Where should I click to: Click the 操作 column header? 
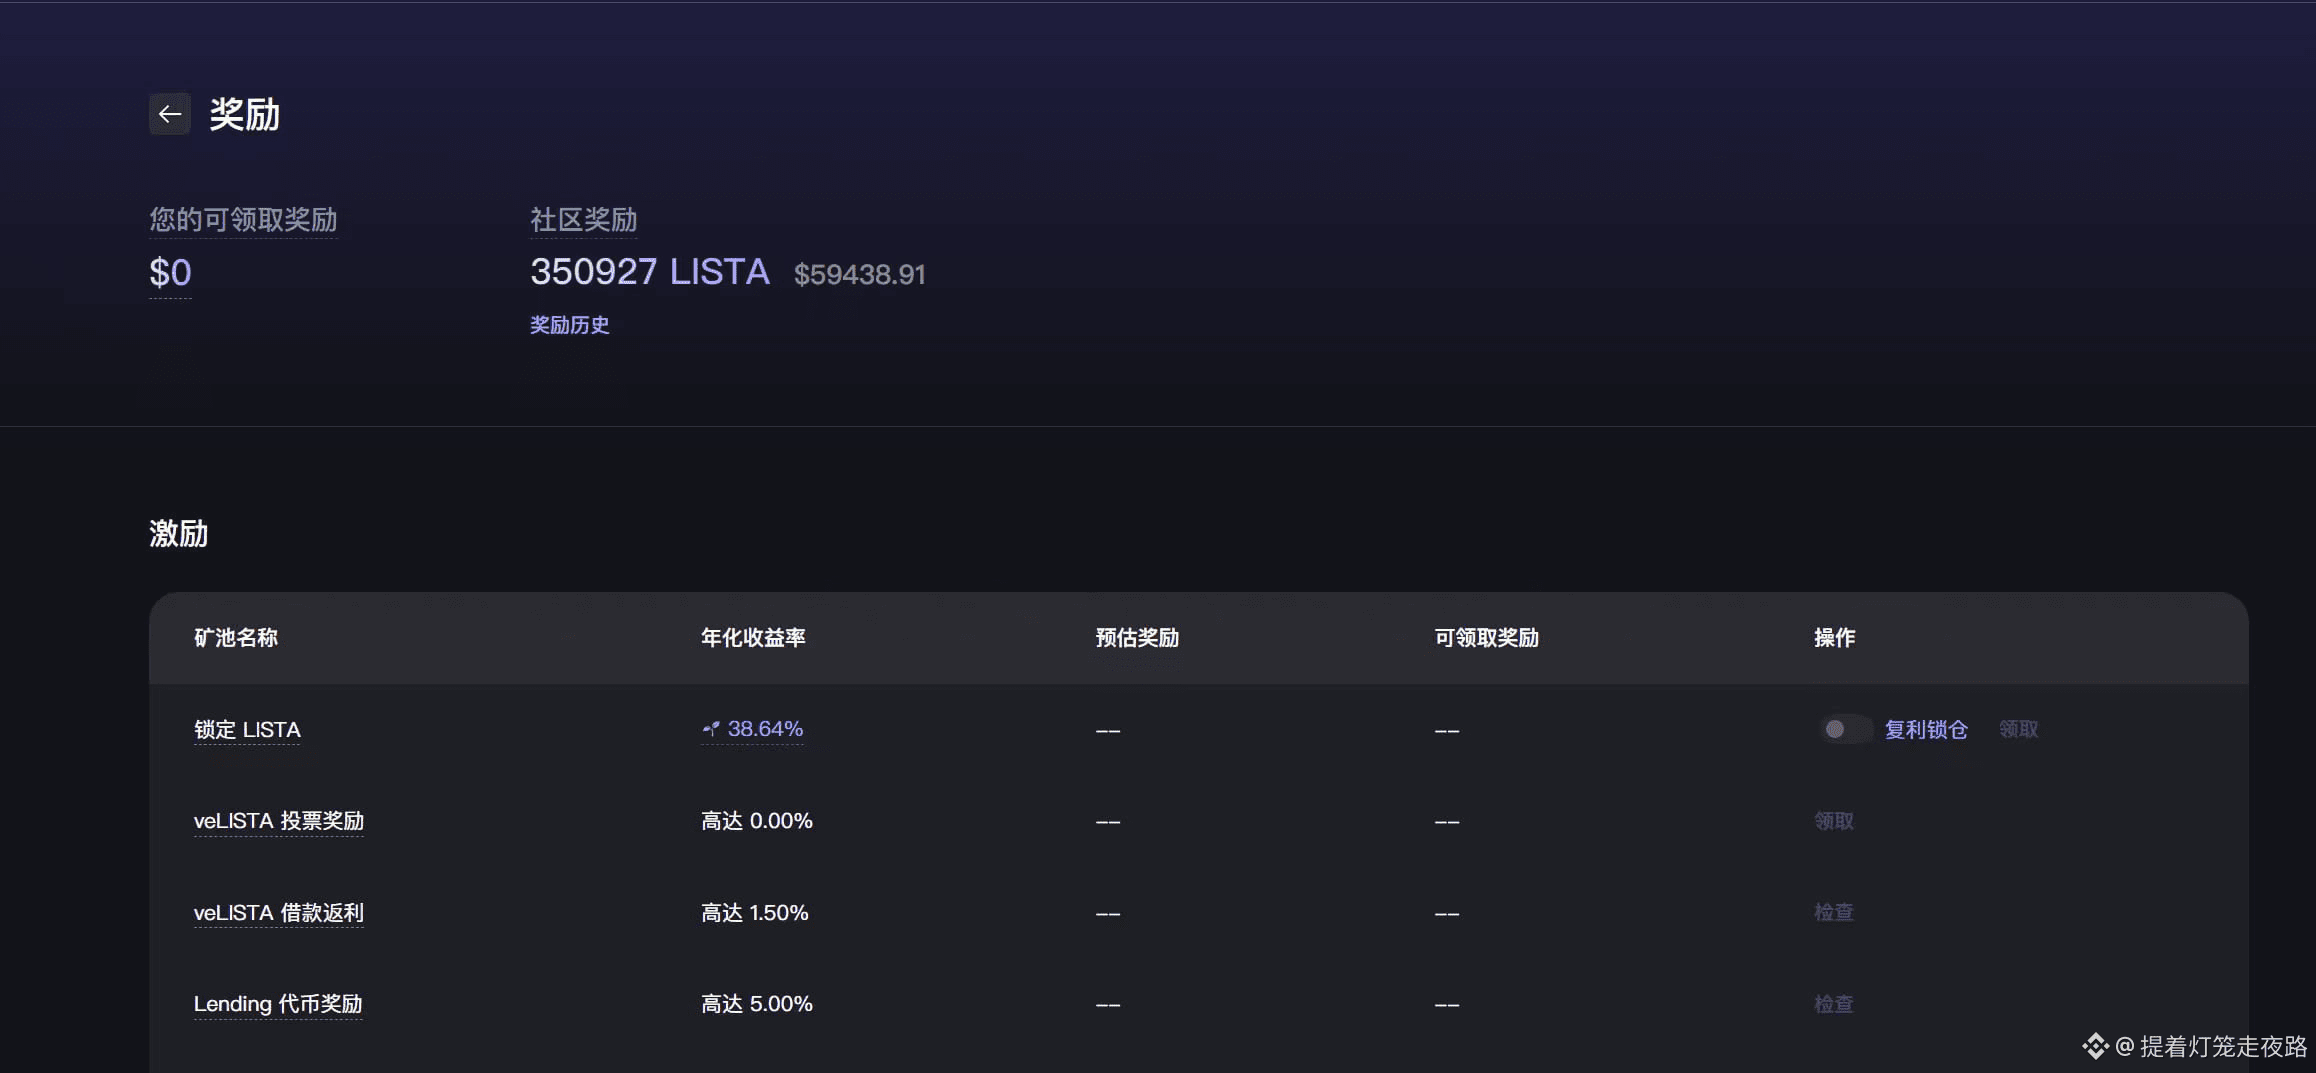coord(1833,637)
